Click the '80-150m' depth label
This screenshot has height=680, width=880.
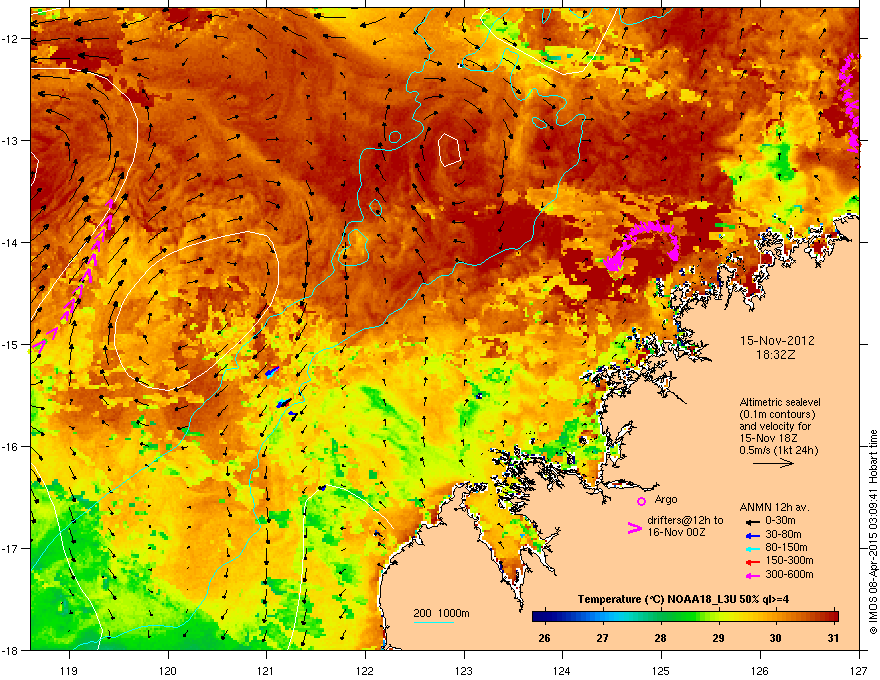point(786,548)
